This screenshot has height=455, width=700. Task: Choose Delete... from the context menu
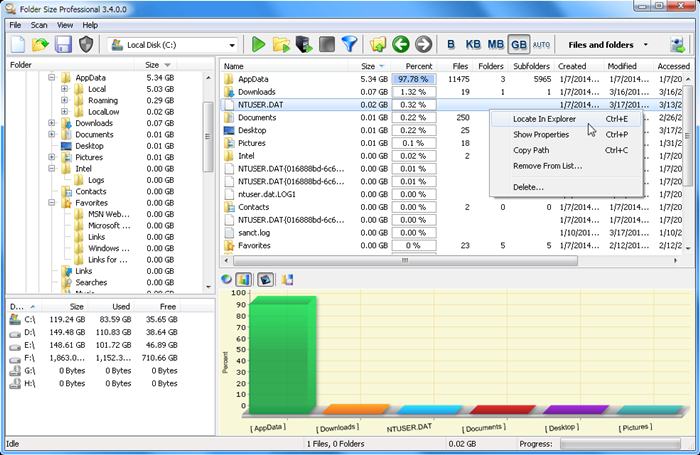[566, 188]
